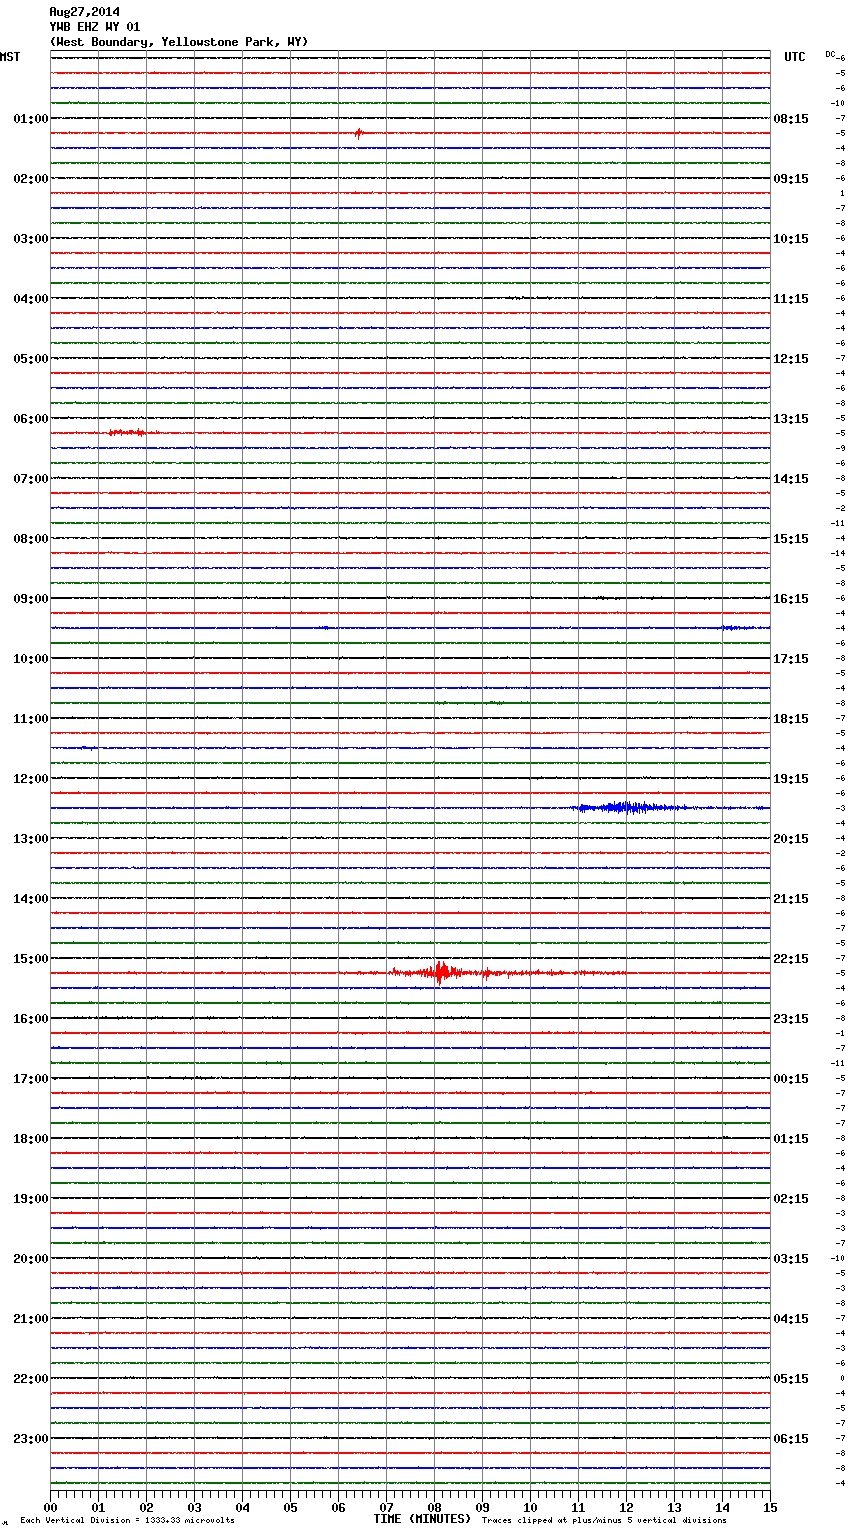The image size is (850, 1534).
Task: Click the minute-axis tick label 10
Action: 530,1507
